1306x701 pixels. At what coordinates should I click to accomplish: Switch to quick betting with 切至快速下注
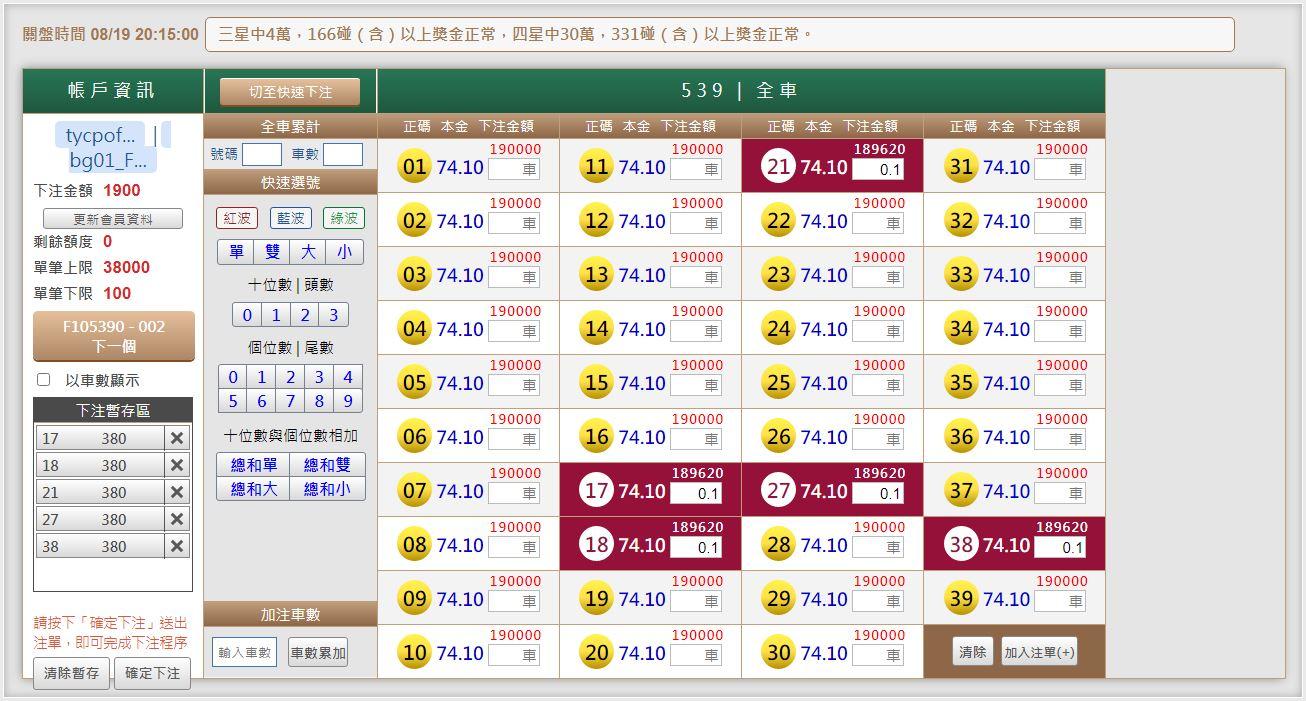290,92
